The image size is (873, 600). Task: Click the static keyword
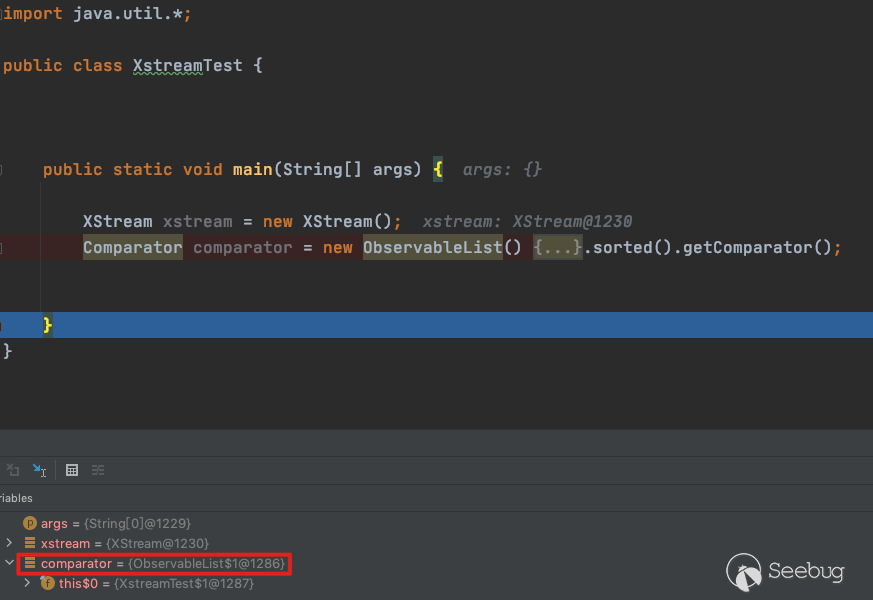[x=143, y=169]
